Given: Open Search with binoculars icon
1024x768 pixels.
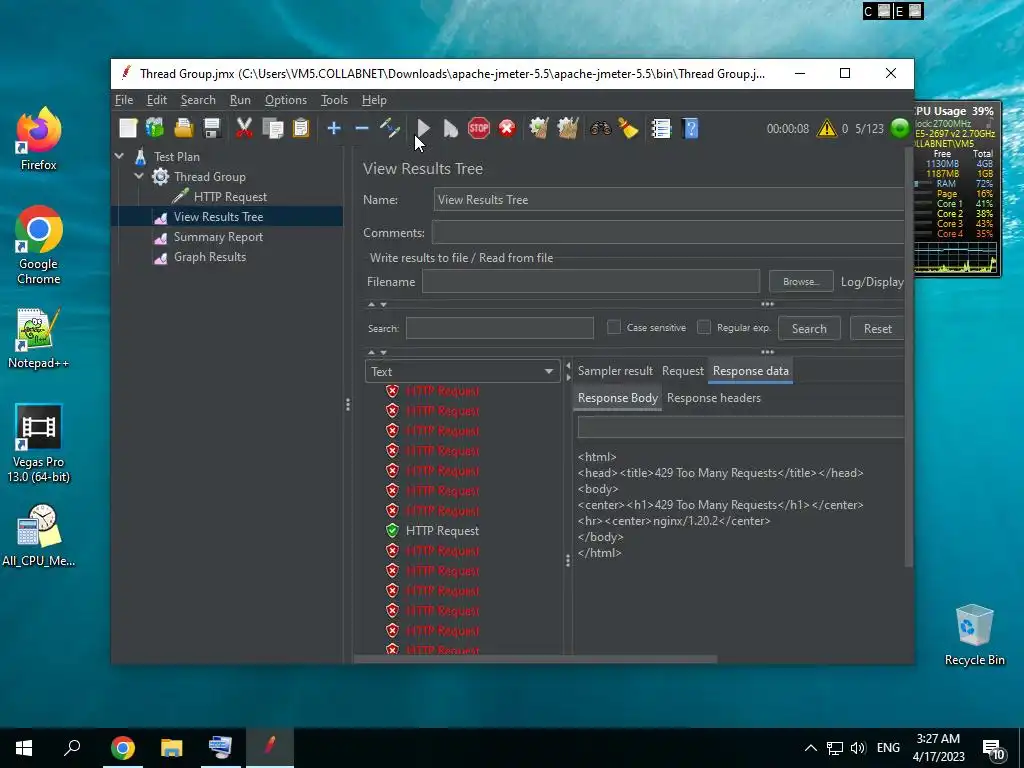Looking at the screenshot, I should [600, 128].
